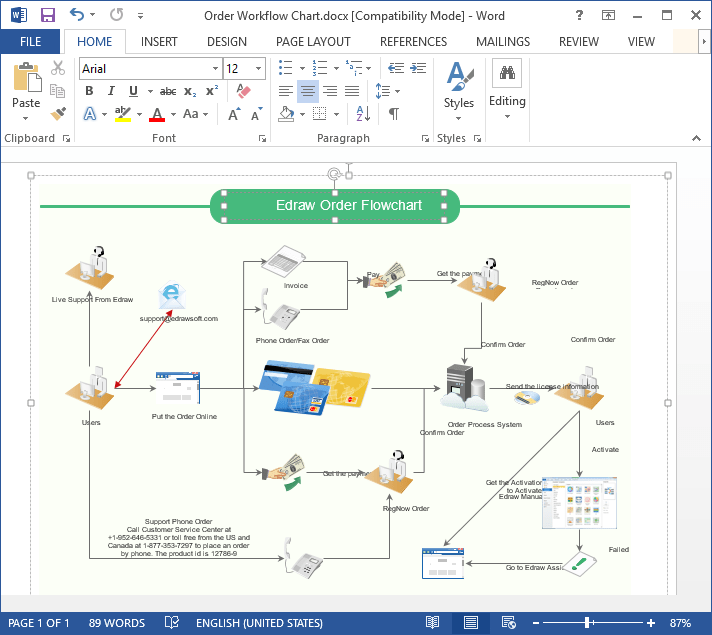This screenshot has width=712, height=635.
Task: Open Ribbon Display Options
Action: tap(608, 15)
